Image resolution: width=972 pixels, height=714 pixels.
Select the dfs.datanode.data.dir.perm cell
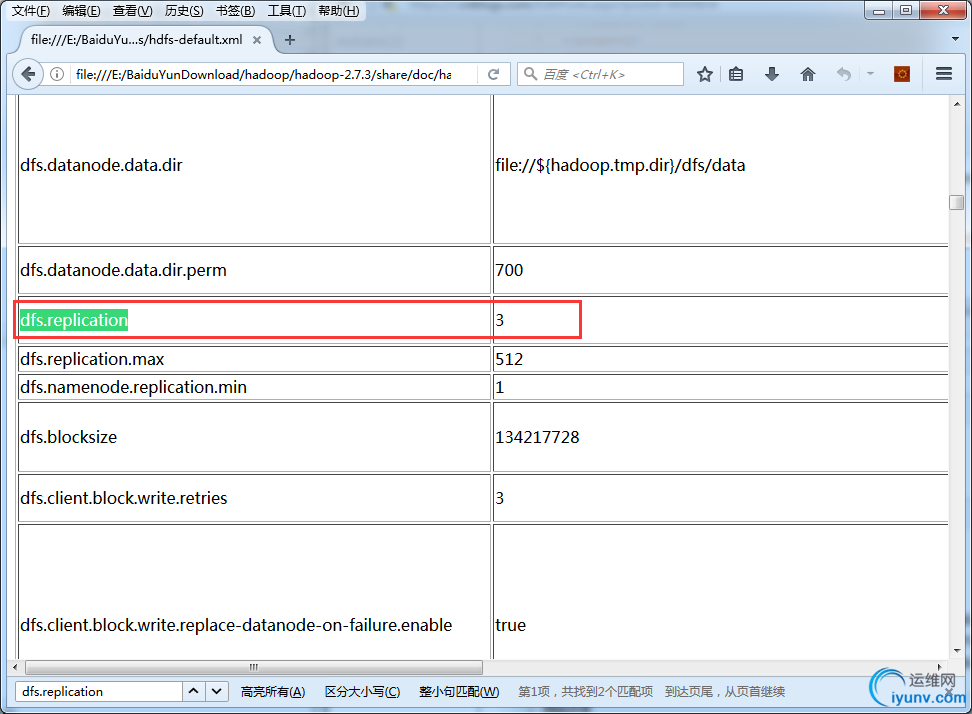(254, 270)
